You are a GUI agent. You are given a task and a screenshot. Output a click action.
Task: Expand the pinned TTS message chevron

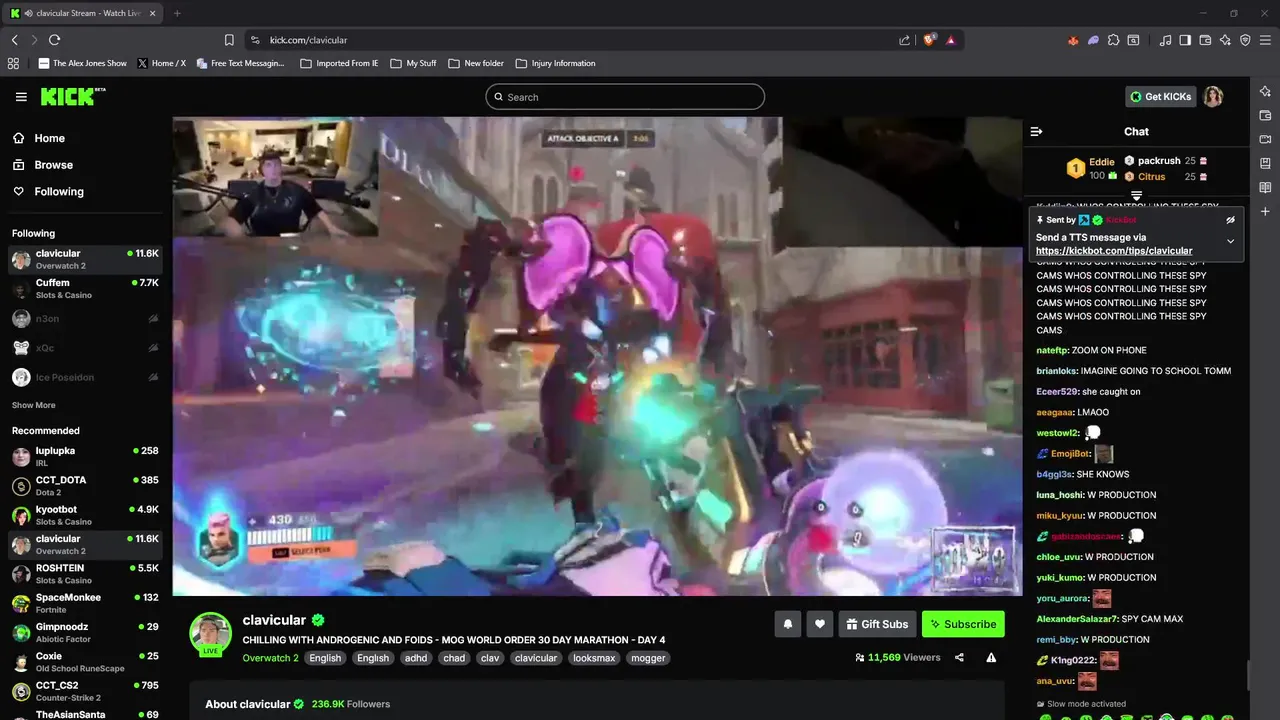click(1231, 241)
